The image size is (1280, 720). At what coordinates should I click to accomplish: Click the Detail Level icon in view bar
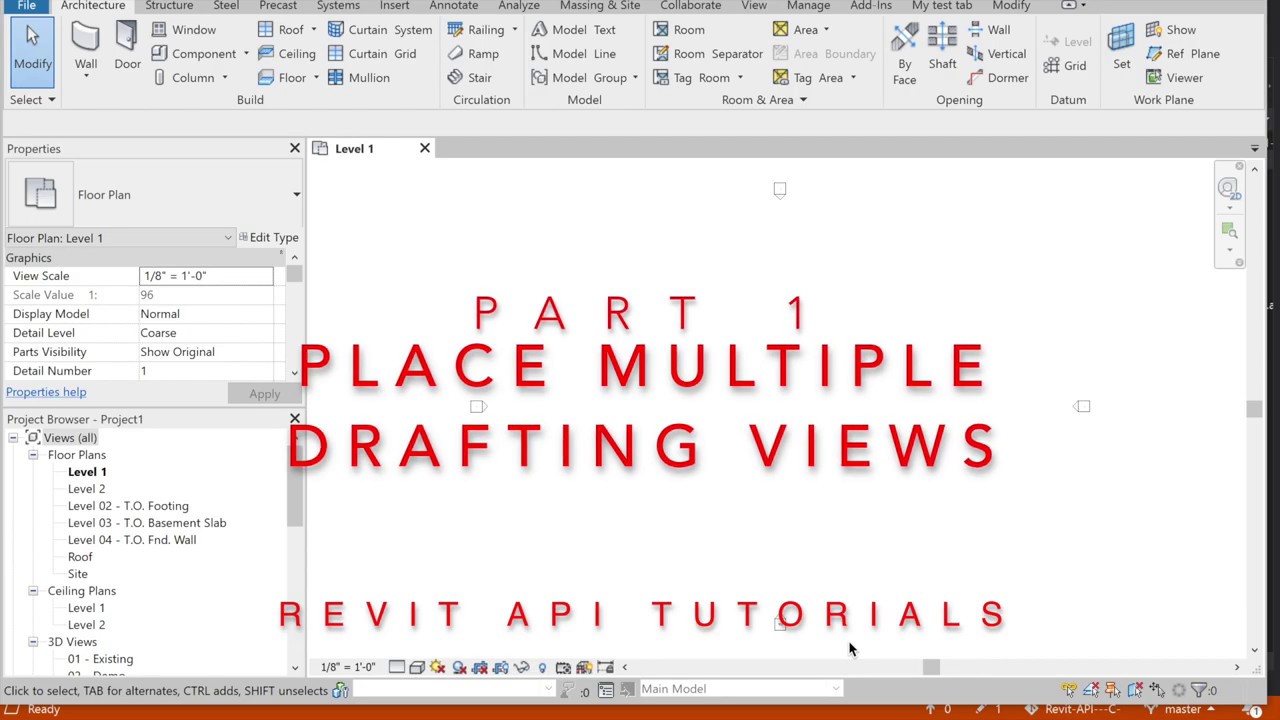coord(397,667)
